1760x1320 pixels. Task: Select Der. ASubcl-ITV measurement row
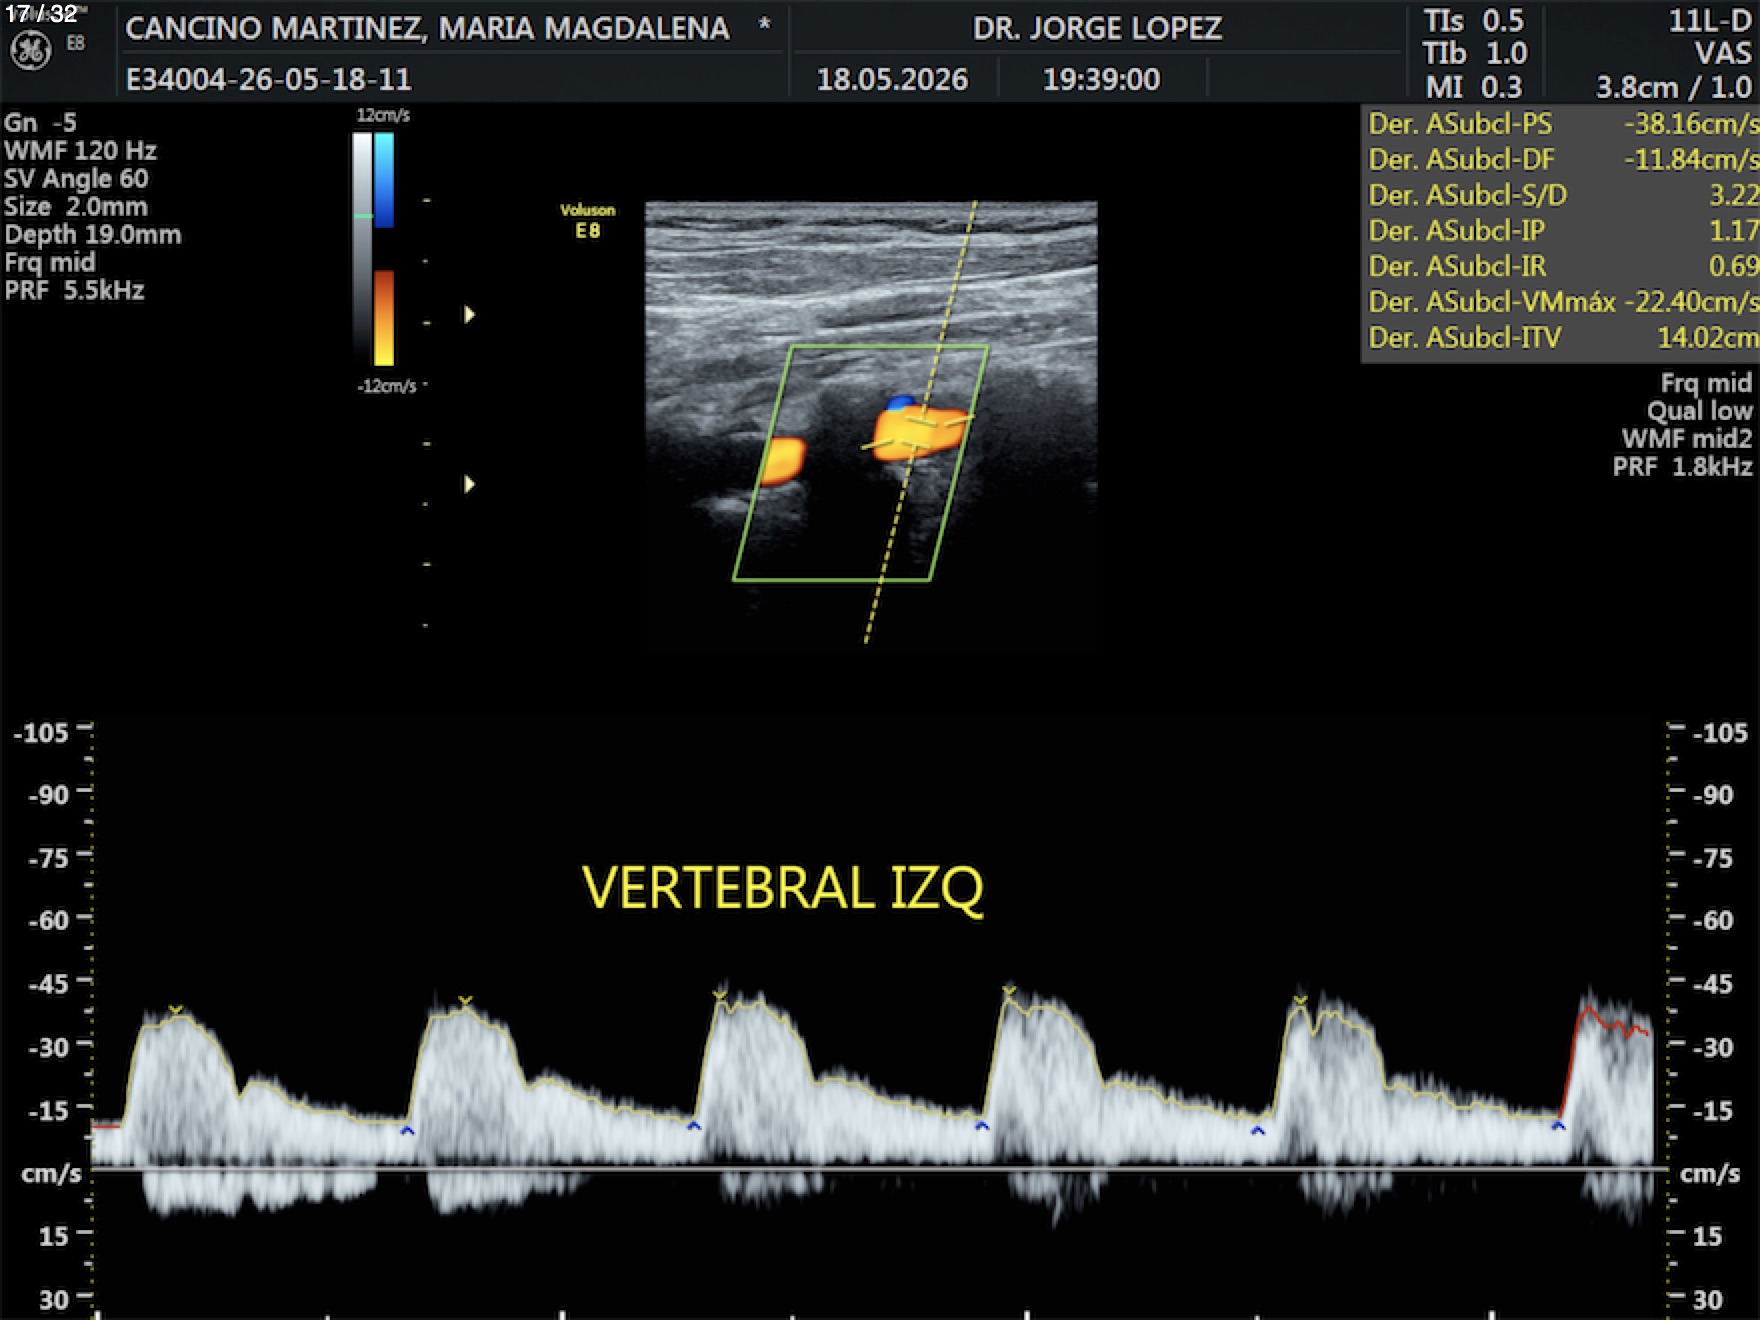(1560, 337)
